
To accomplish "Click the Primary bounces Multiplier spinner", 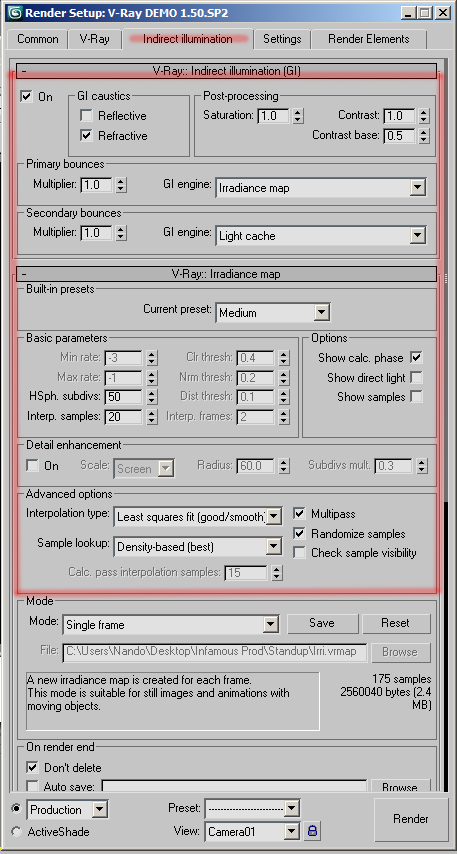I will click(x=121, y=185).
